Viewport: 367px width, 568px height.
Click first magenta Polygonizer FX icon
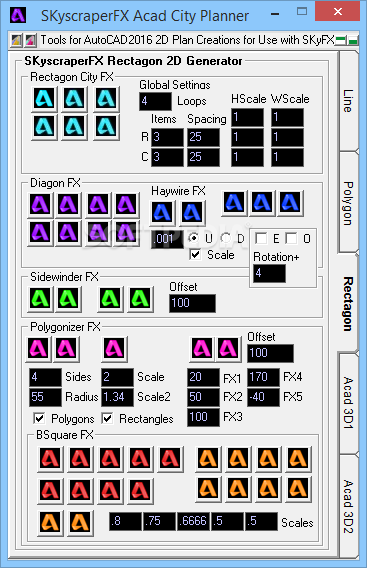(38, 349)
